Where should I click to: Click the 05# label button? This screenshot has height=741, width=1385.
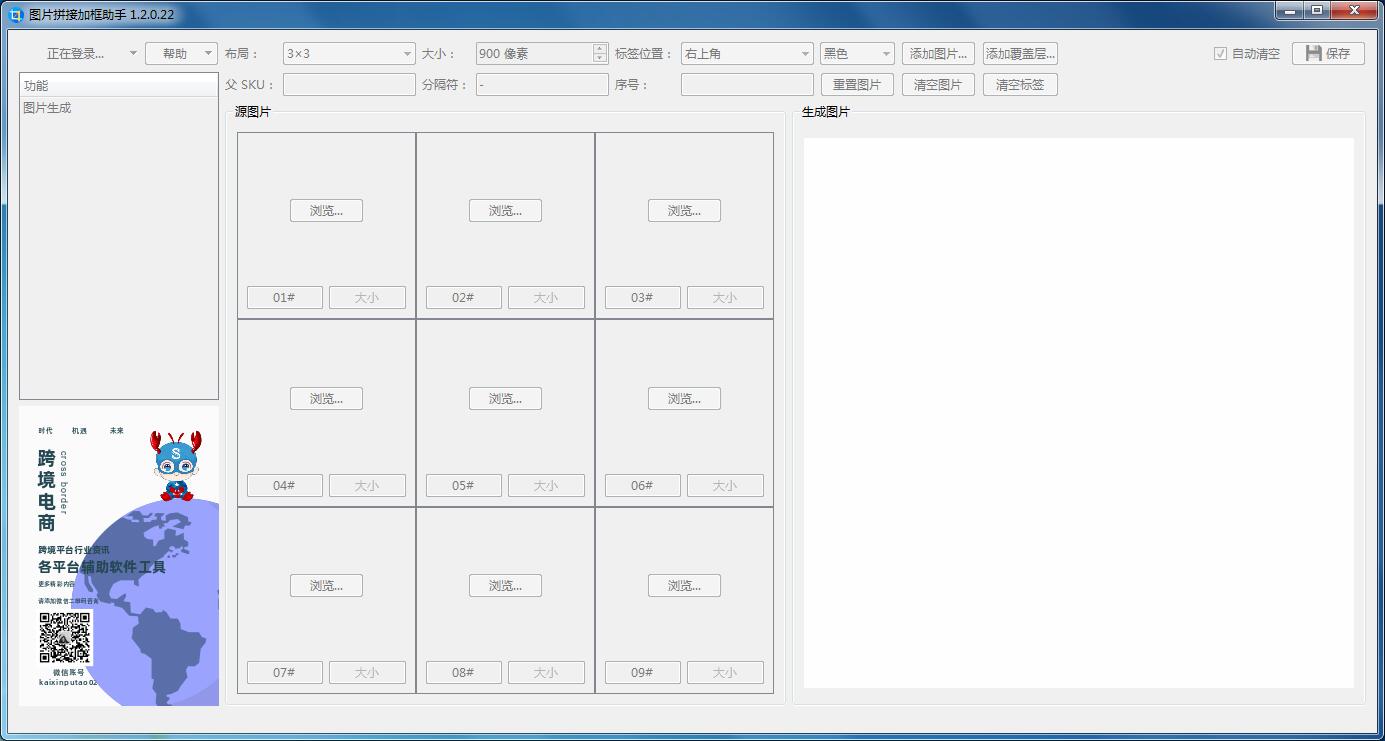click(x=463, y=486)
